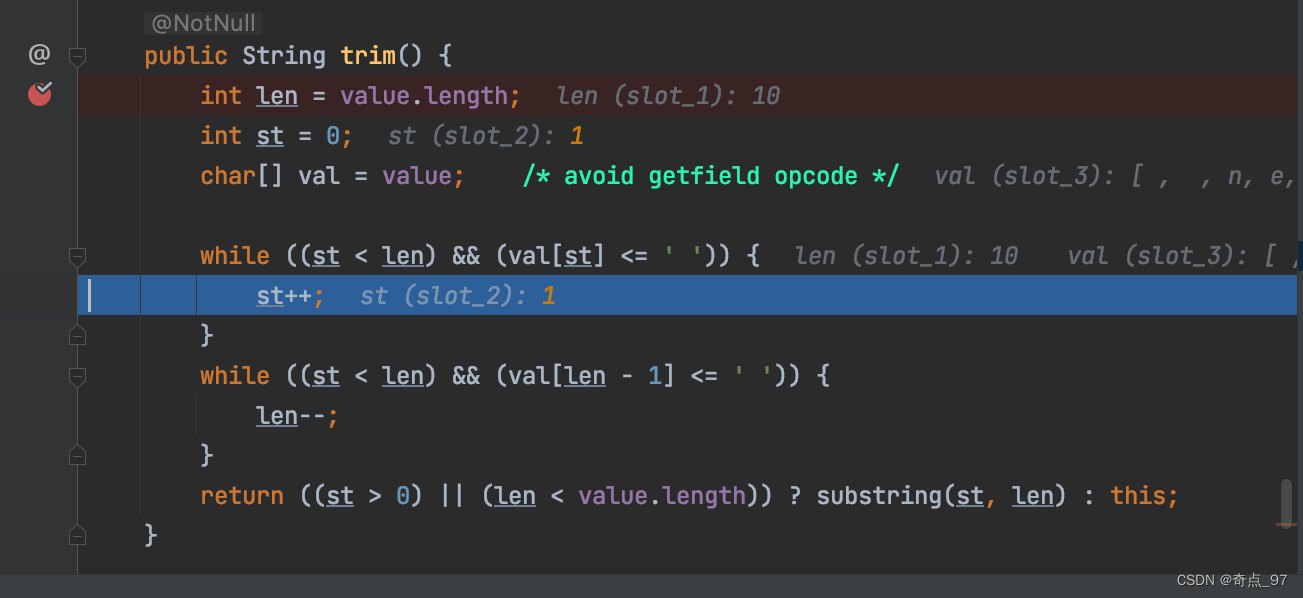Collapse the trim() method using its fold arrow

click(77, 57)
